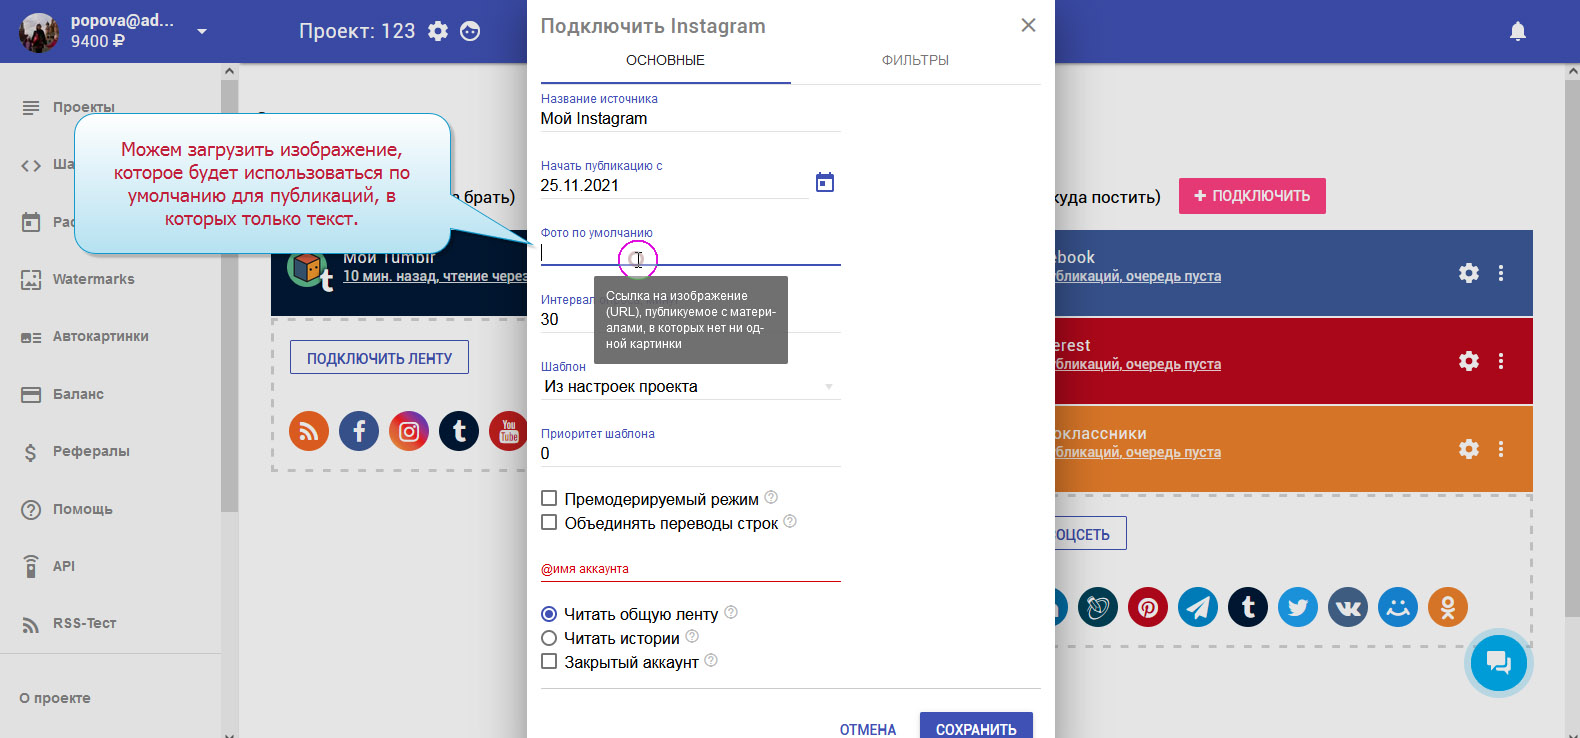The height and width of the screenshot is (738, 1580).
Task: Open the user account dropdown arrow
Action: pyautogui.click(x=202, y=31)
